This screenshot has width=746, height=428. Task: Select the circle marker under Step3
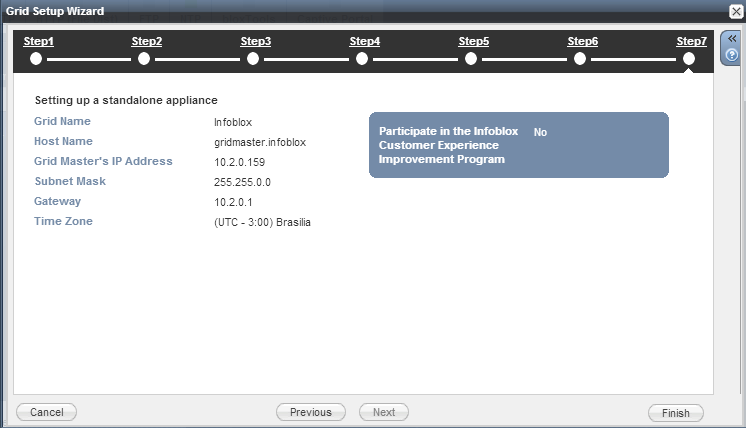pyautogui.click(x=253, y=59)
